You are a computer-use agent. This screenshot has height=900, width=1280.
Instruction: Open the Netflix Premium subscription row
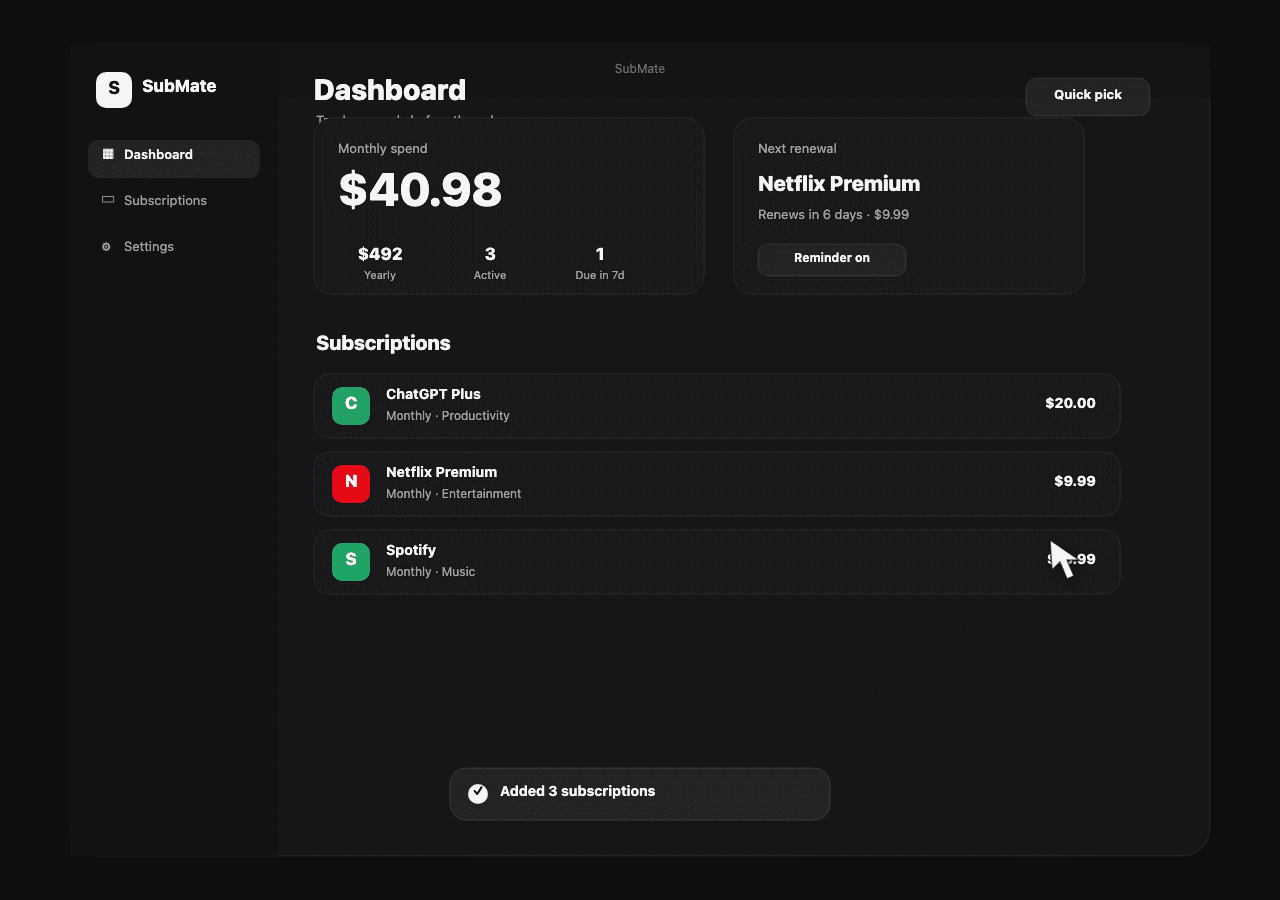pos(717,483)
